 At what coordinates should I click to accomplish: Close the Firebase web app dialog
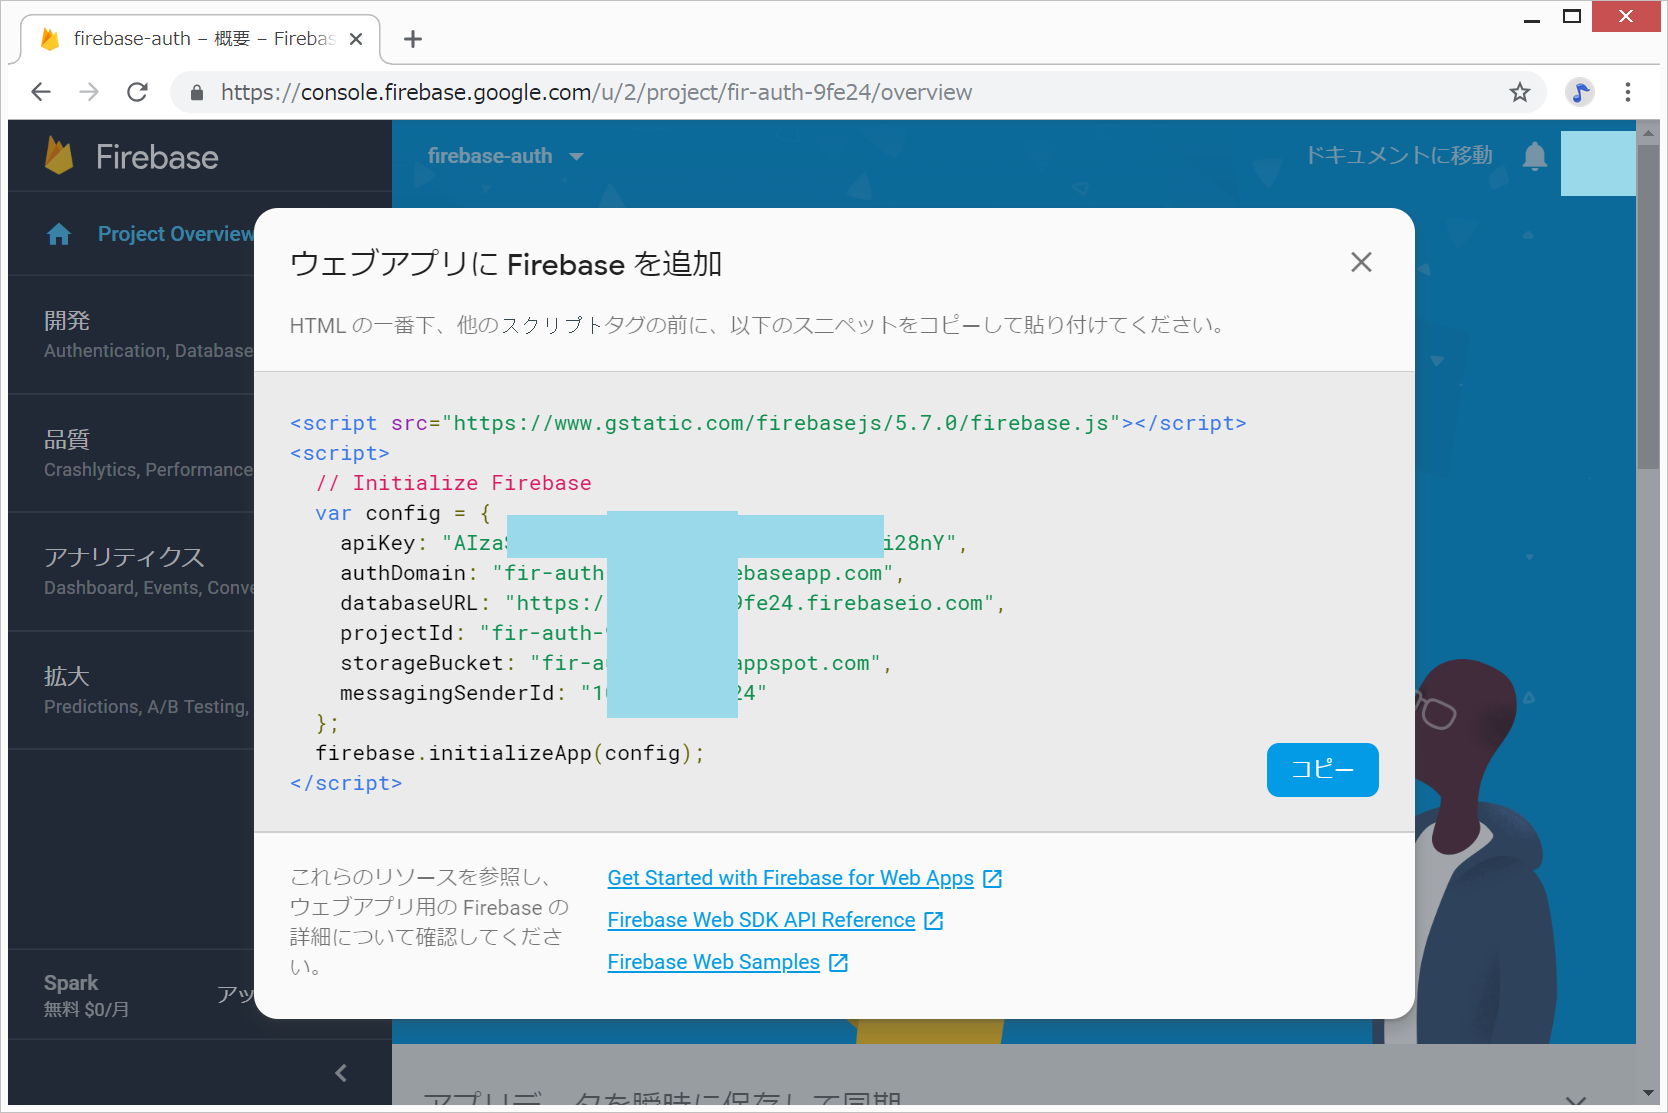pos(1360,262)
